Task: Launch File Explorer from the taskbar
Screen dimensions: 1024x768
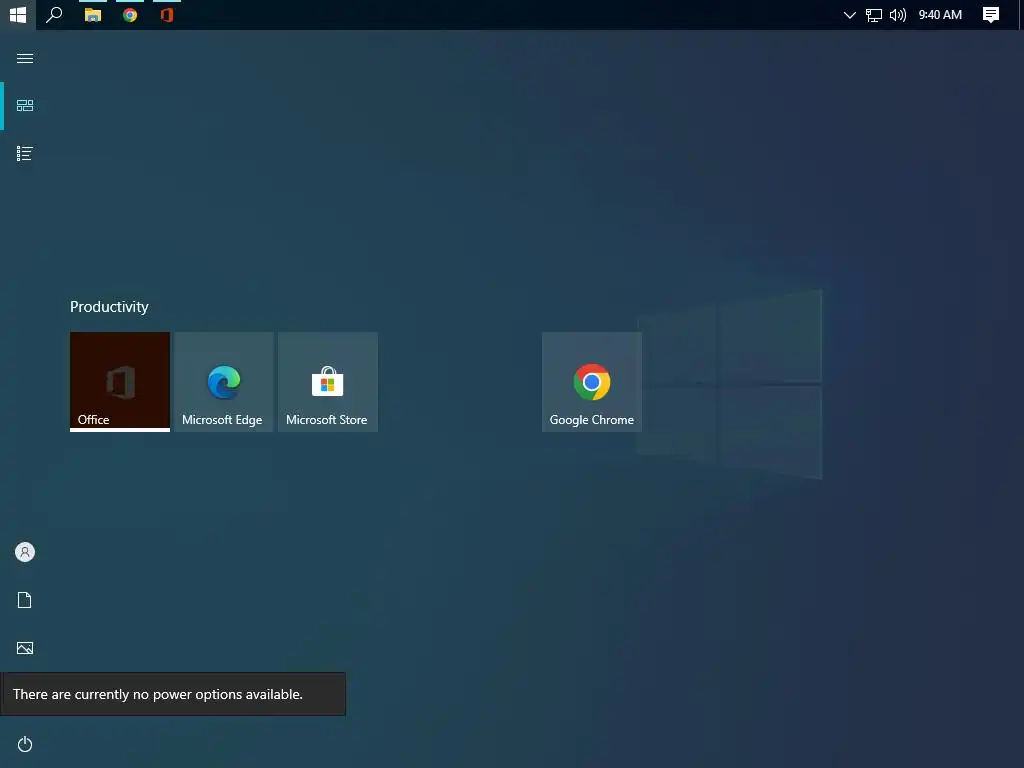Action: tap(93, 15)
